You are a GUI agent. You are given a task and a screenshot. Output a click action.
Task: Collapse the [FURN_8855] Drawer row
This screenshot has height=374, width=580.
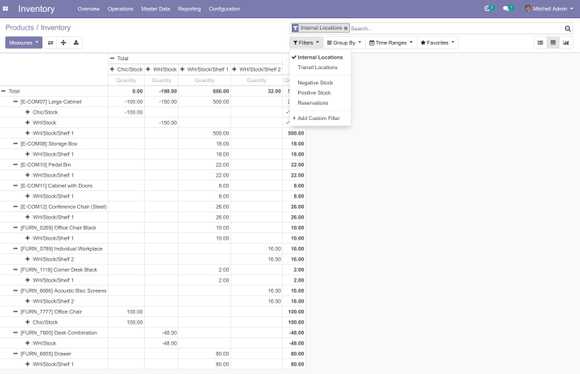coord(43,354)
